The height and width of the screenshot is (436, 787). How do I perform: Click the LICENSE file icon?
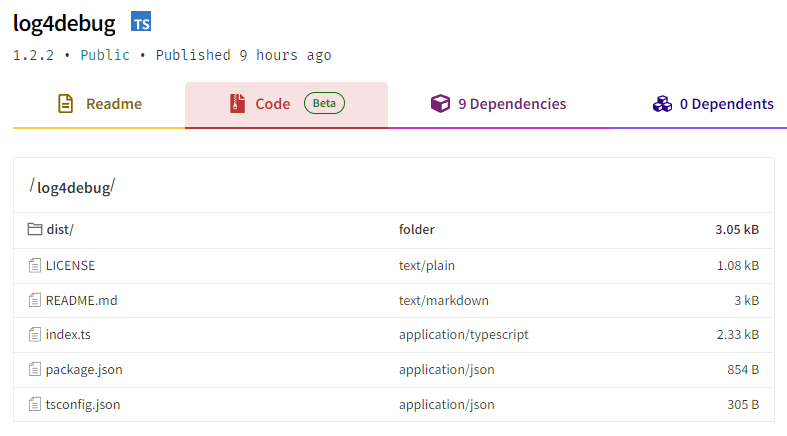click(x=35, y=265)
